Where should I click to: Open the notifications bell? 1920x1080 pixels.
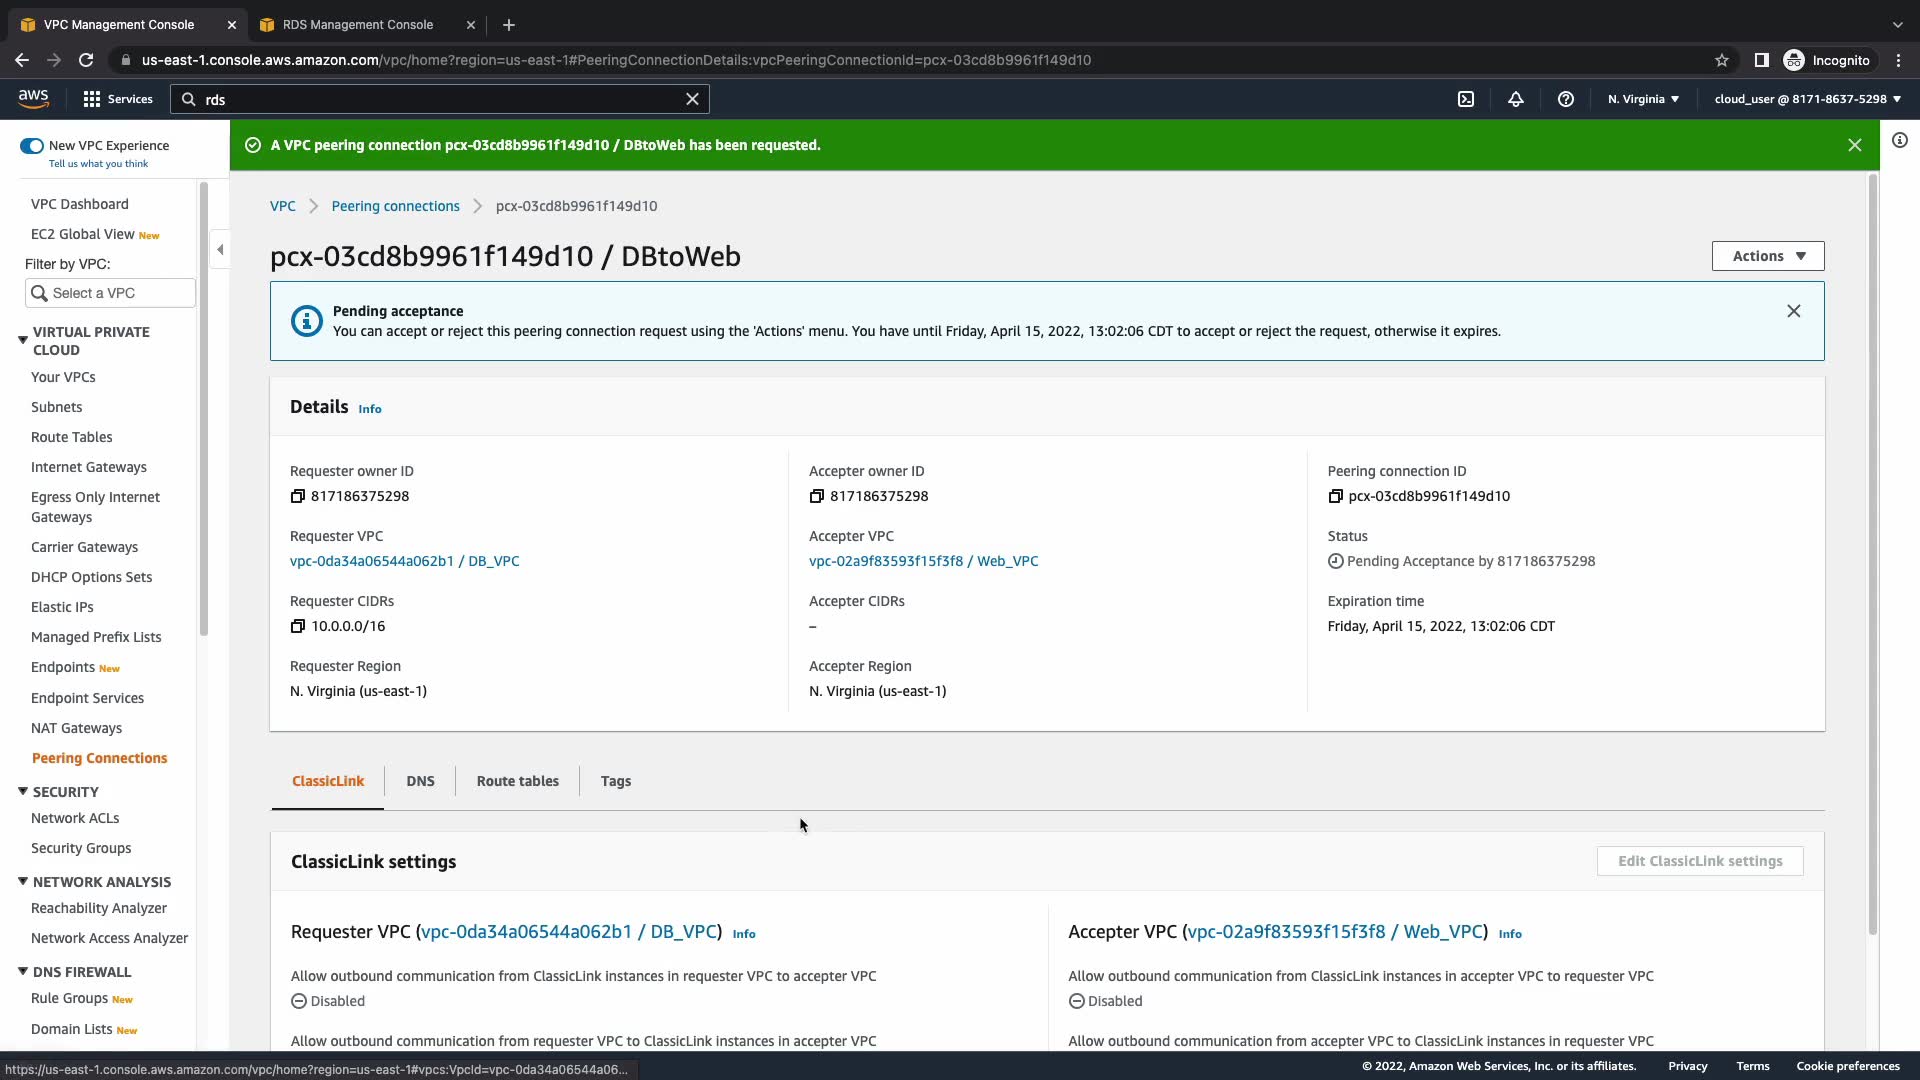click(x=1516, y=99)
